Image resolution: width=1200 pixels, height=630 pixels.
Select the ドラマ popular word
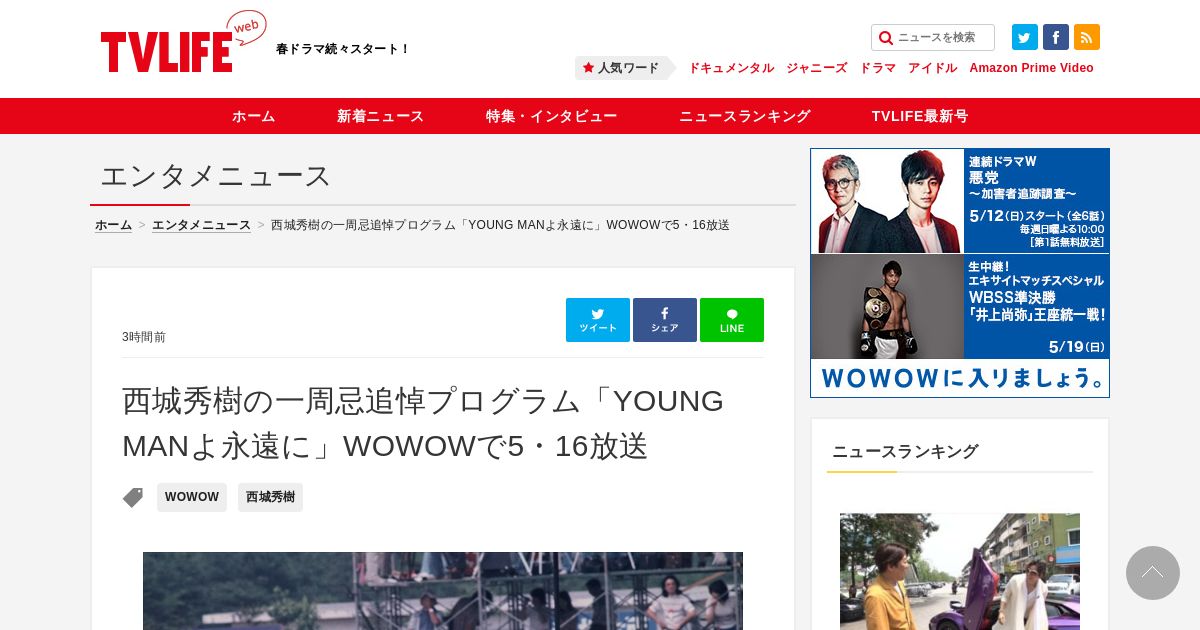pos(878,68)
